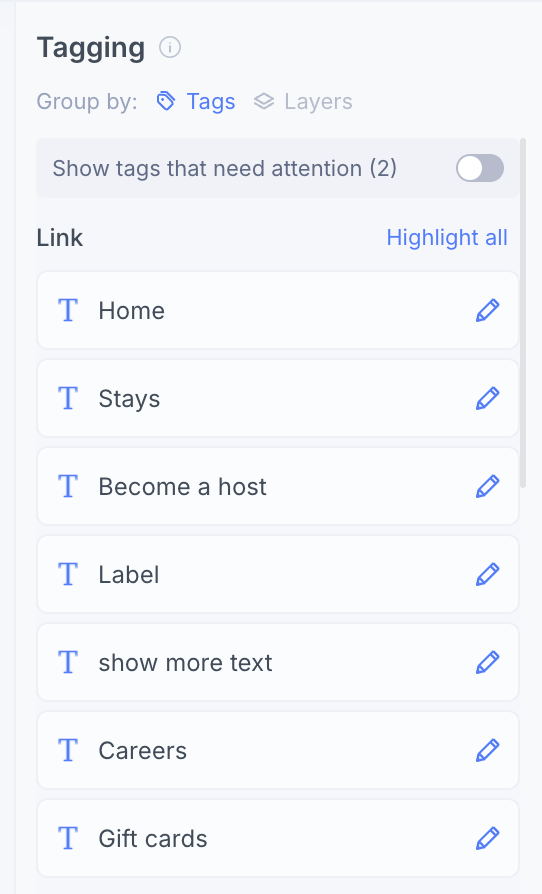542x894 pixels.
Task: Group by Tags
Action: pyautogui.click(x=195, y=101)
